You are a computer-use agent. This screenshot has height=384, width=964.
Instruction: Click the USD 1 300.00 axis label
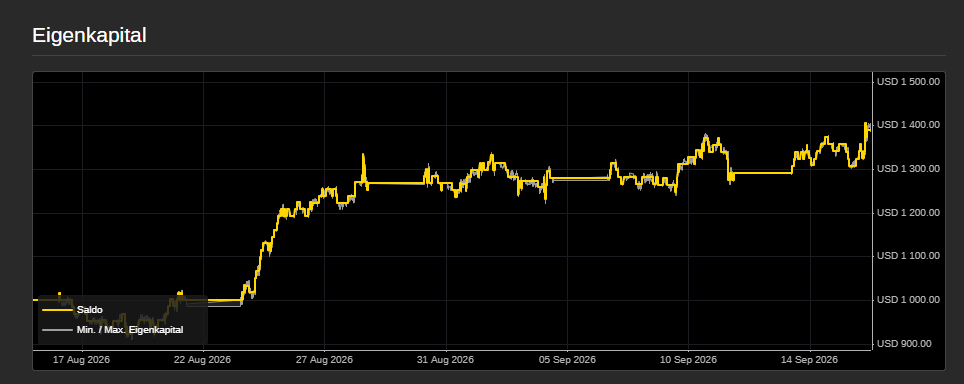908,168
